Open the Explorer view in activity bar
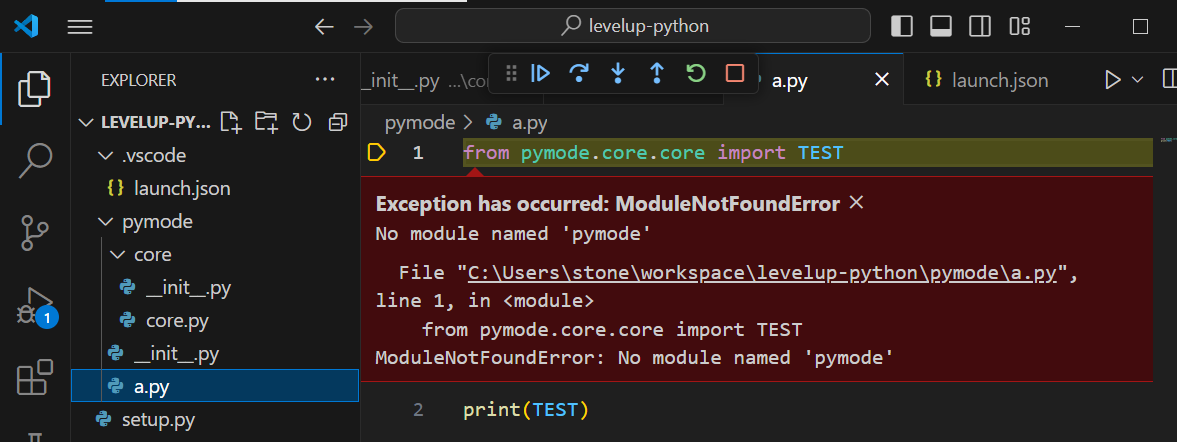Image resolution: width=1177 pixels, height=442 pixels. tap(35, 89)
